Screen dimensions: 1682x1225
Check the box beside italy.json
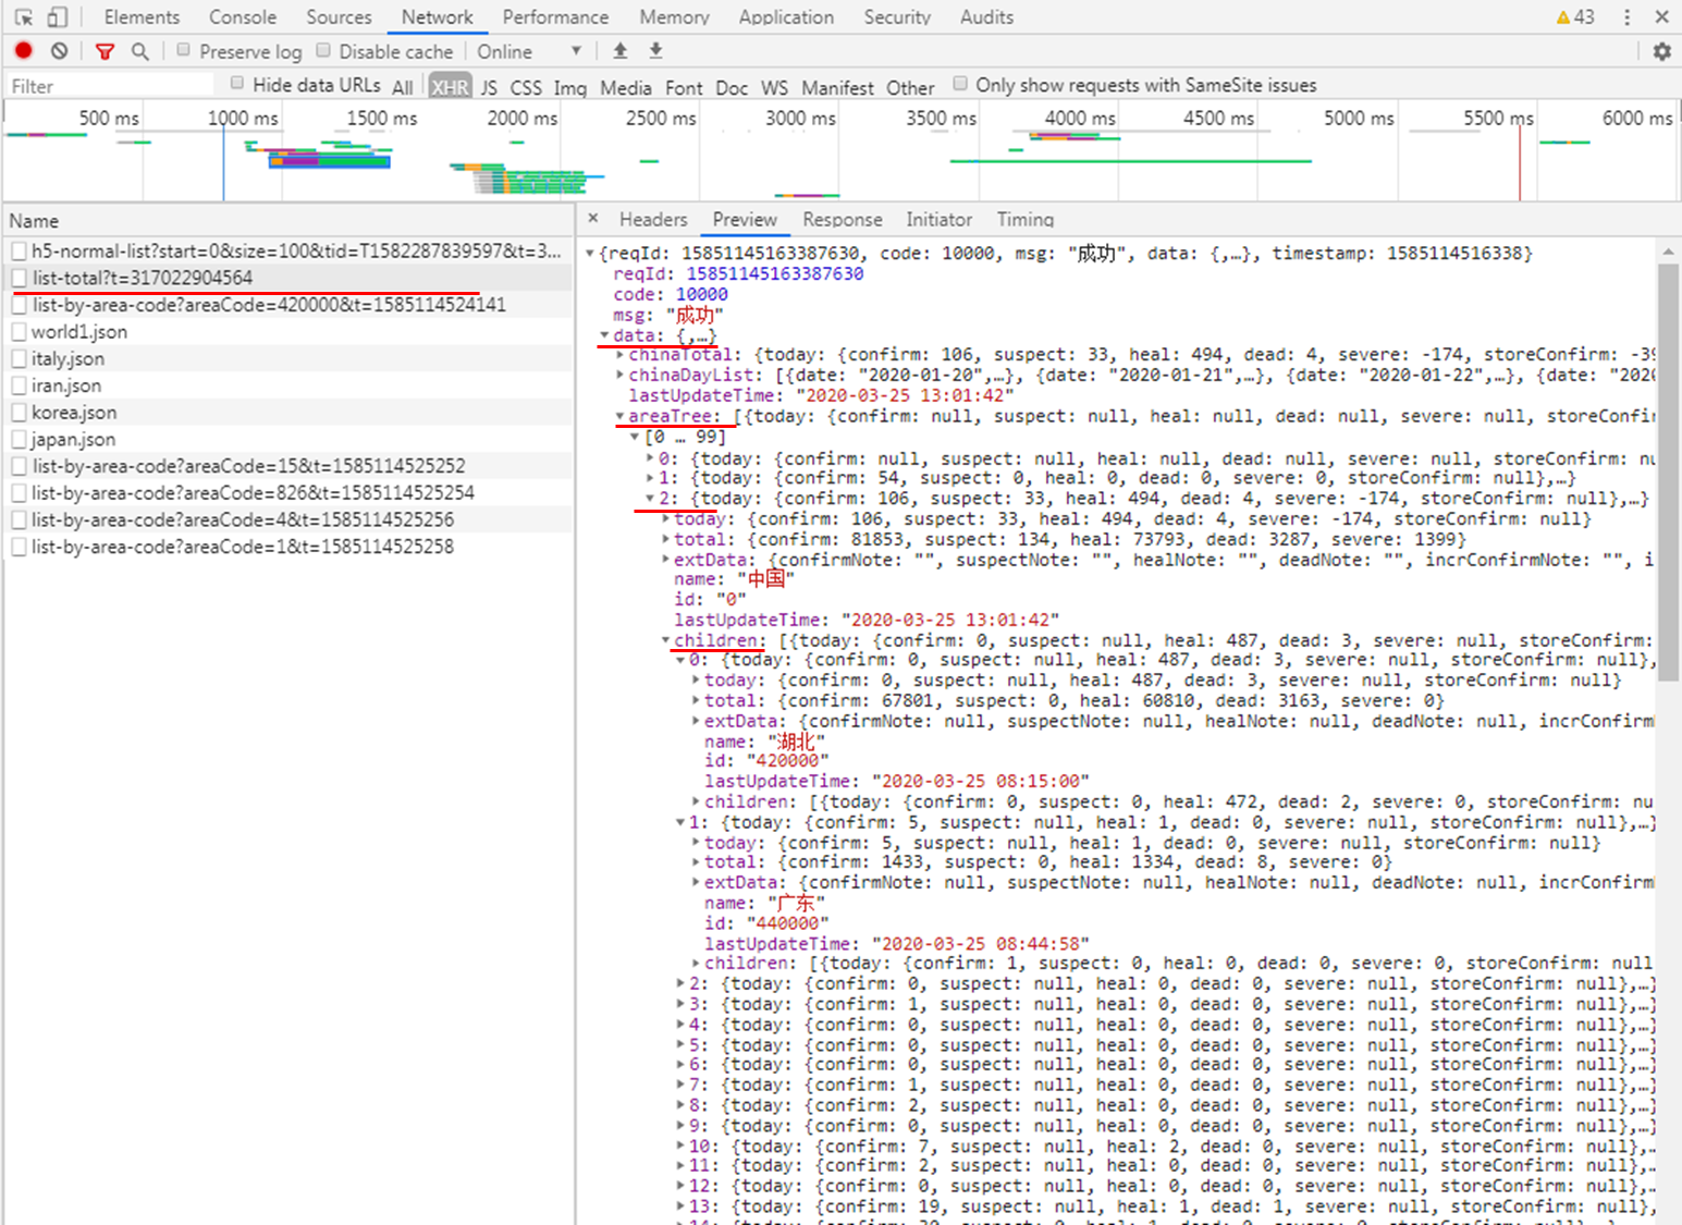19,359
